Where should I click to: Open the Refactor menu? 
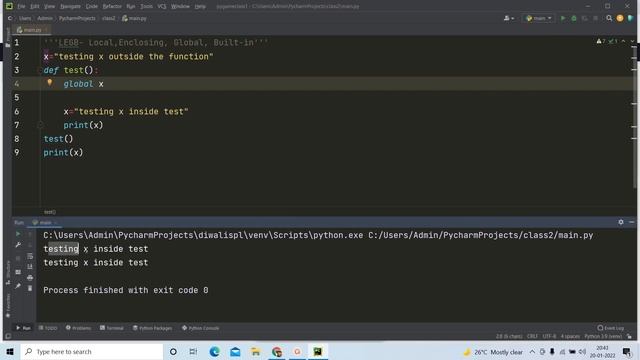coord(112,7)
